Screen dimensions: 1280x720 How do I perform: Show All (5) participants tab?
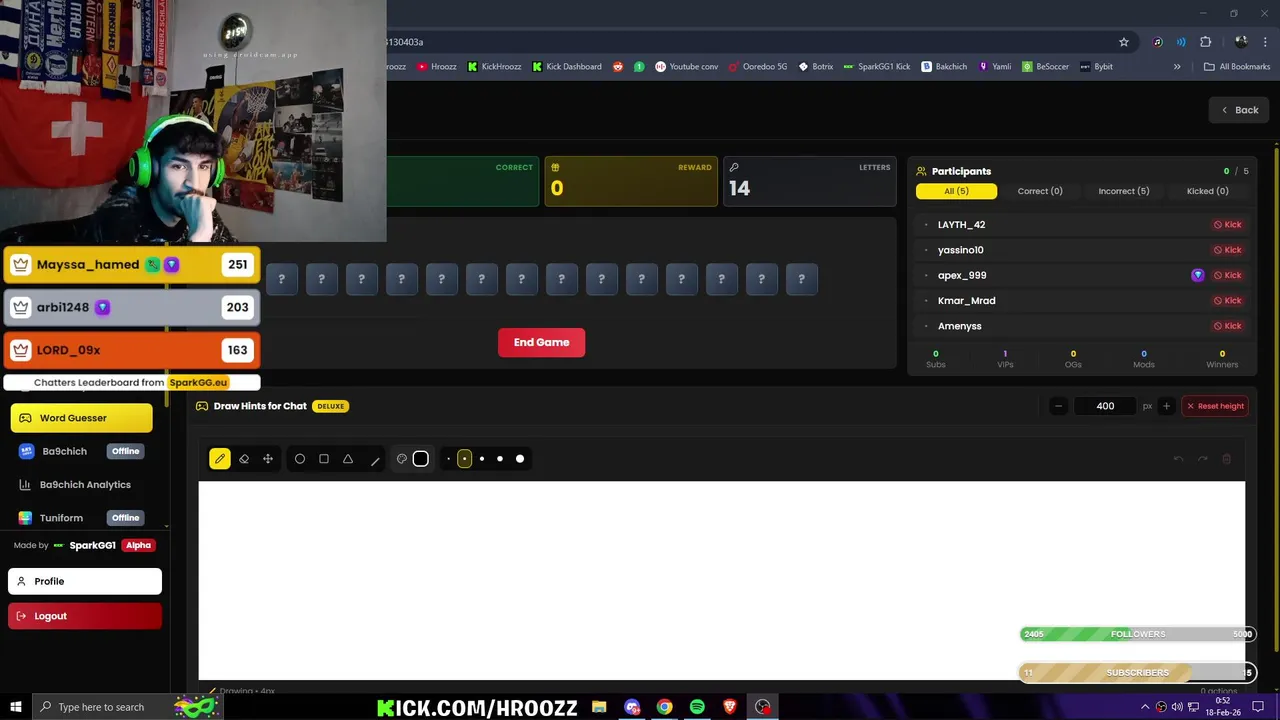coord(956,191)
